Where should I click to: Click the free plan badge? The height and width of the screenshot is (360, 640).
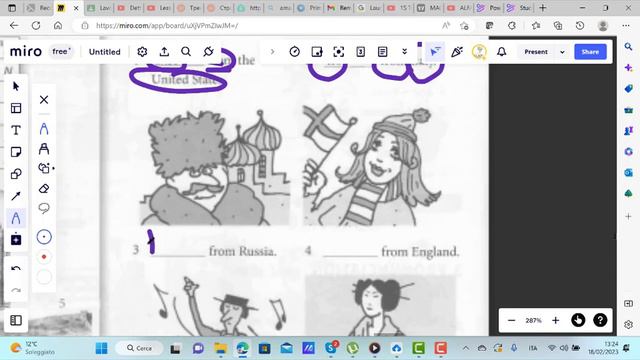62,51
